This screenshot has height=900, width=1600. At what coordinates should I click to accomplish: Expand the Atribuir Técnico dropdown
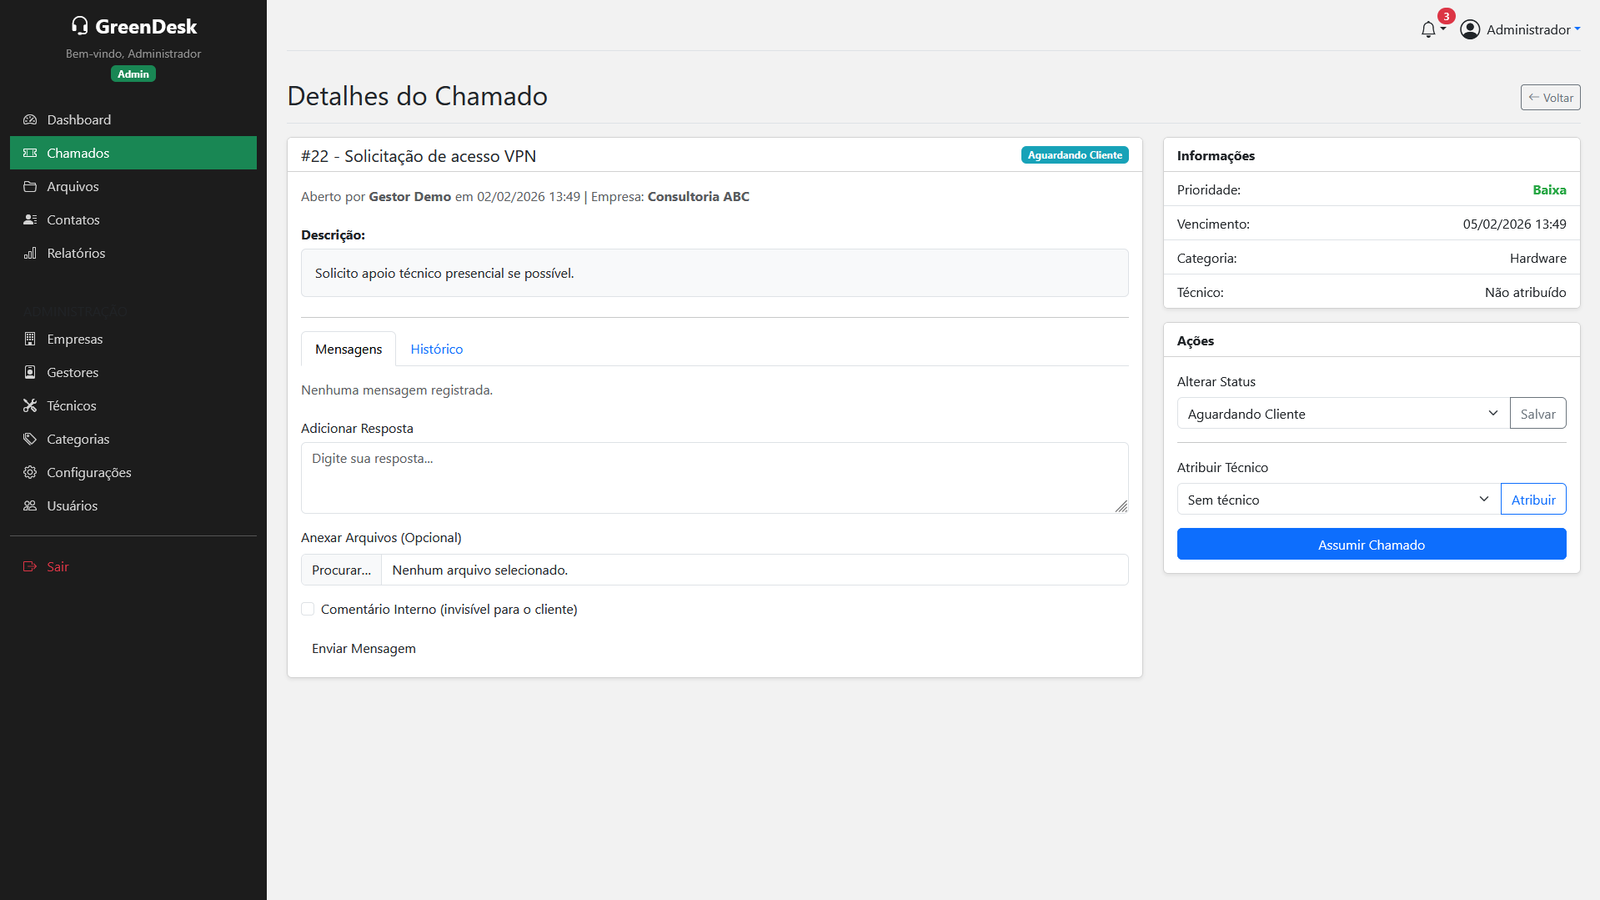pos(1338,500)
